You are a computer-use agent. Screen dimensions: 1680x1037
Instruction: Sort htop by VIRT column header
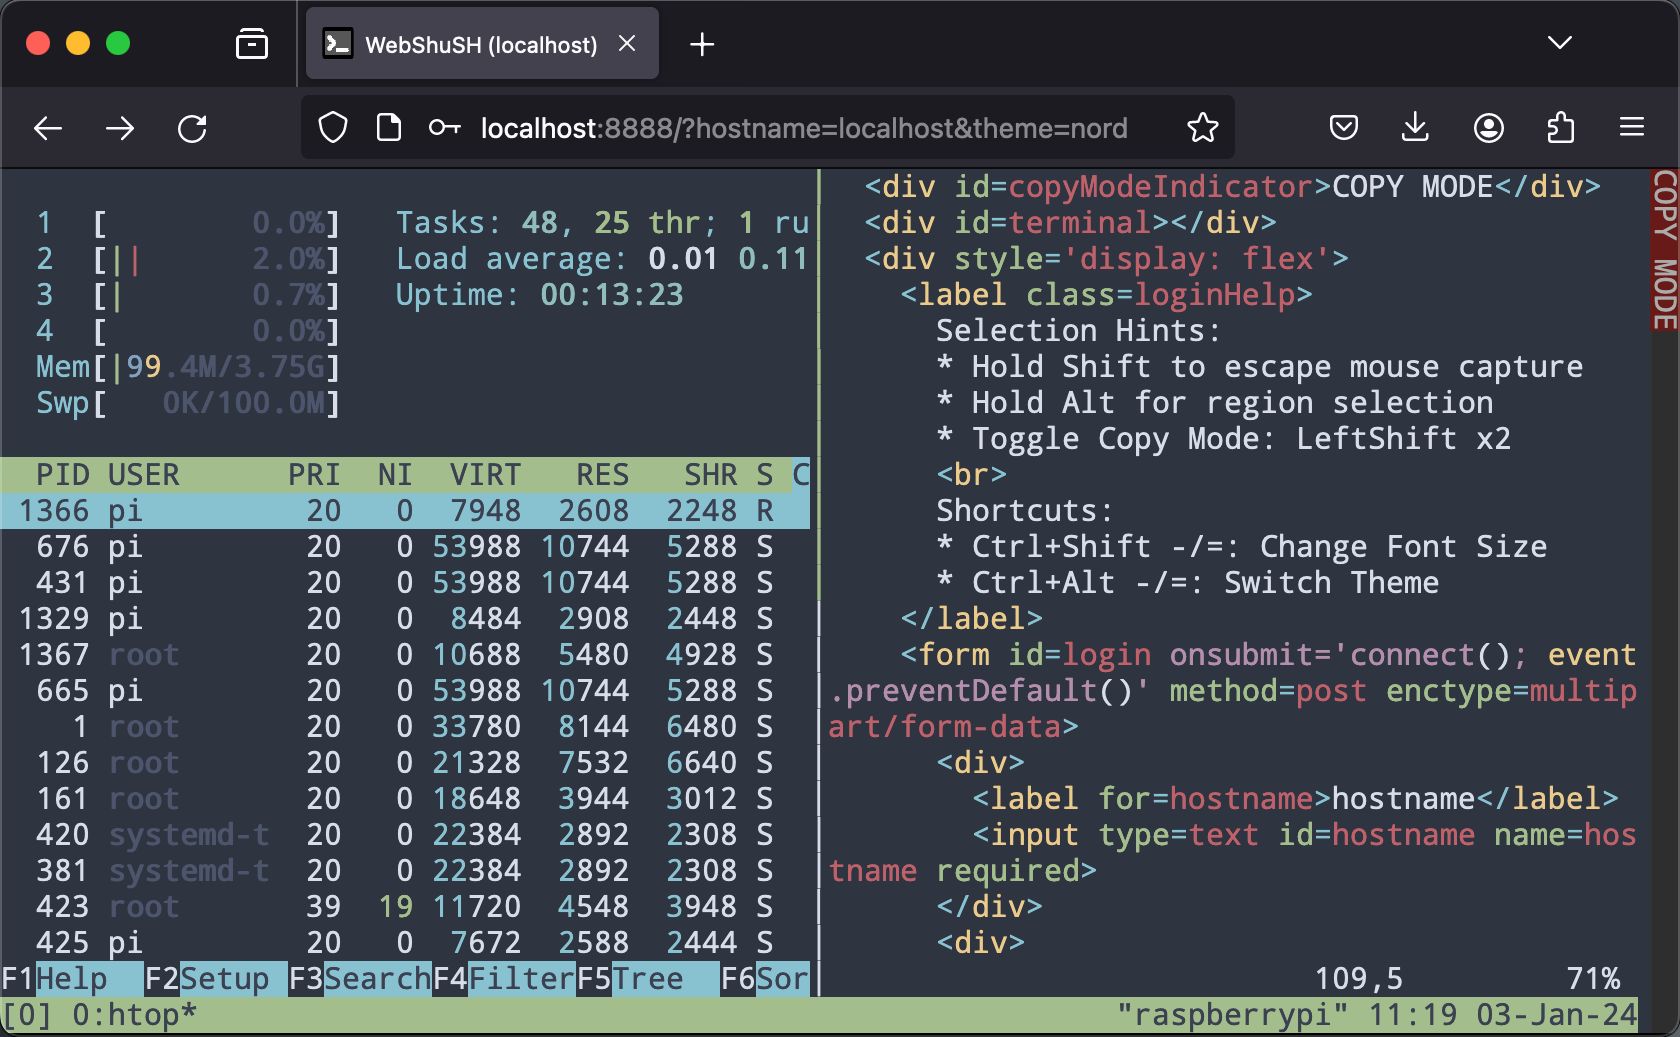pos(485,475)
